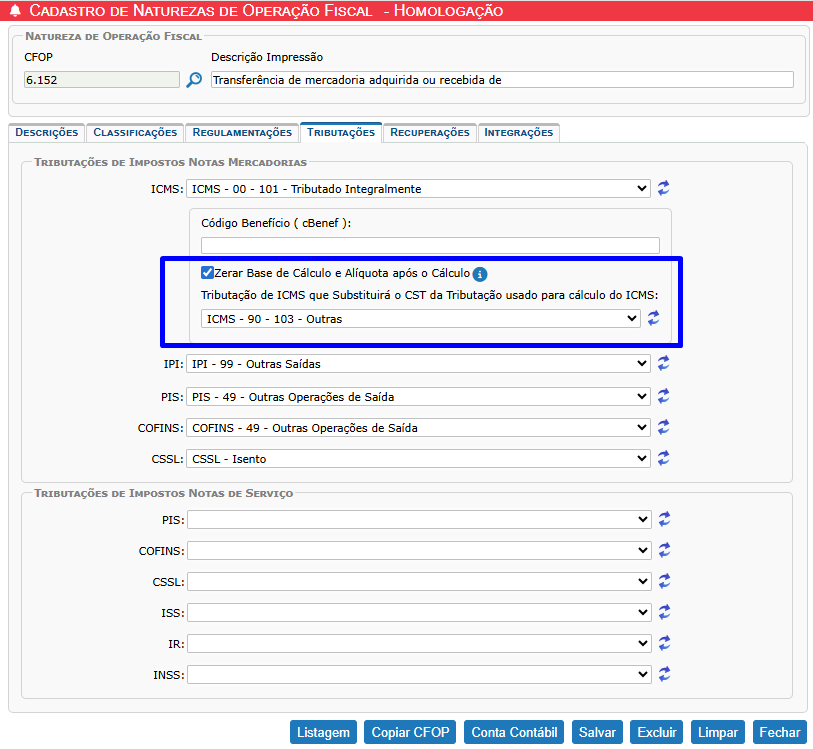813x749 pixels.
Task: Click info icon next to Zerar Base checkbox
Action: coord(480,274)
